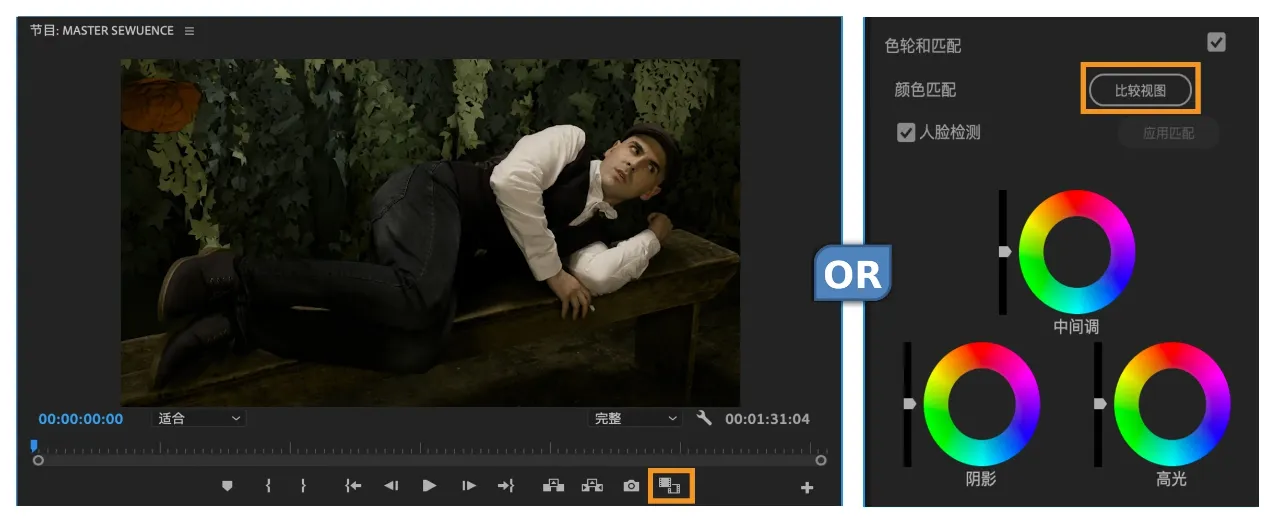The width and height of the screenshot is (1280, 526).
Task: Click the playhead on the time ruler
Action: point(33,446)
